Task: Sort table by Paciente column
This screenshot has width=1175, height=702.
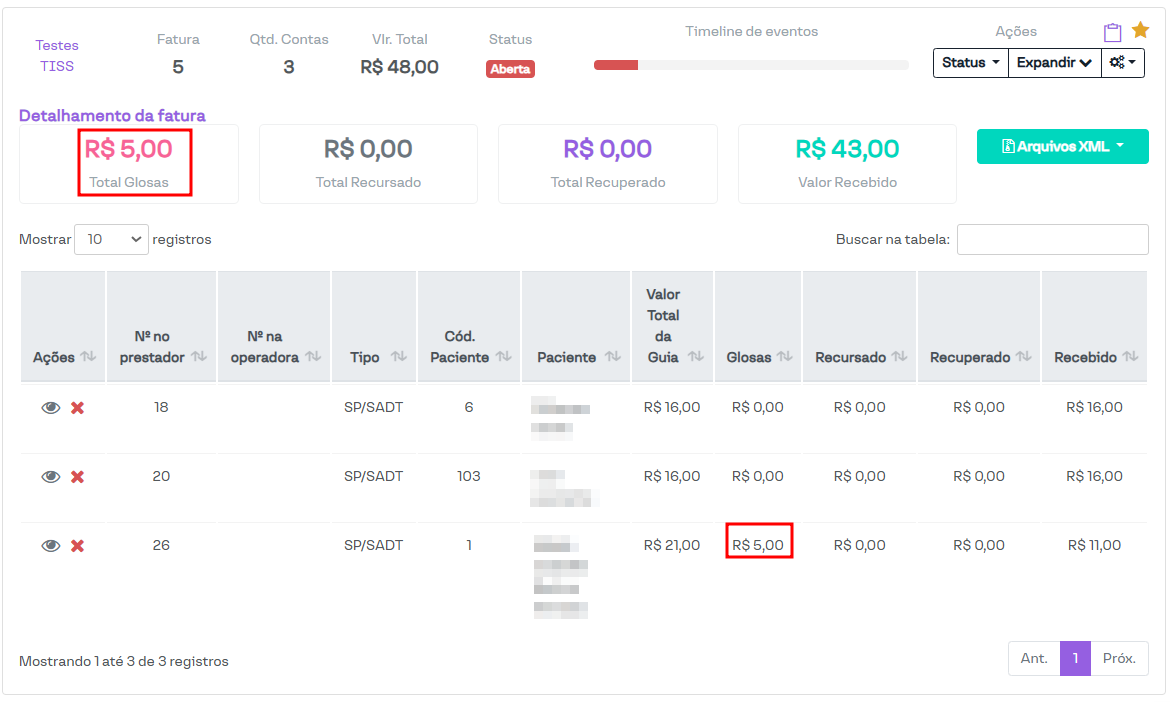Action: pos(612,357)
